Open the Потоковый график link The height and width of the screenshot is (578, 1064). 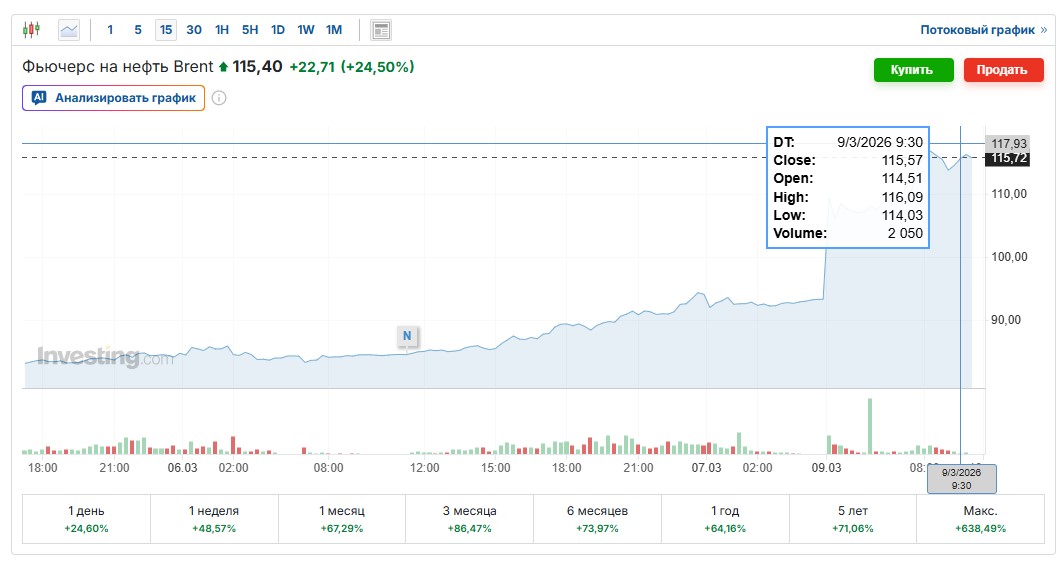click(x=977, y=30)
